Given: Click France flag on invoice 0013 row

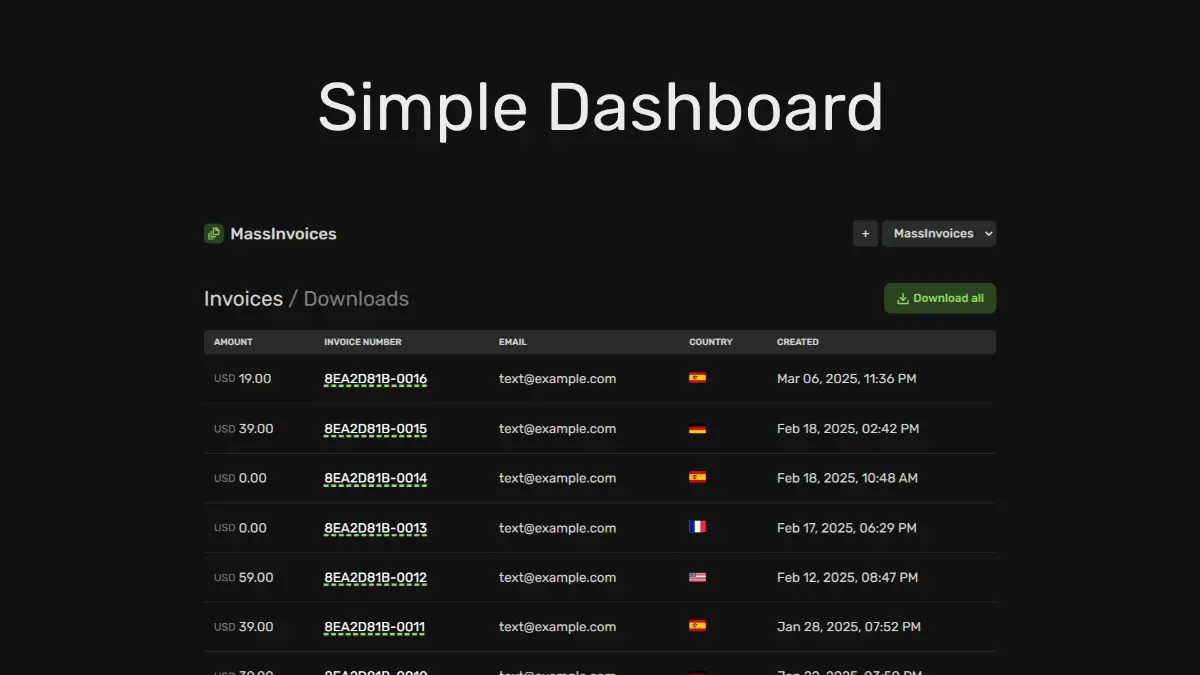Looking at the screenshot, I should tap(697, 527).
